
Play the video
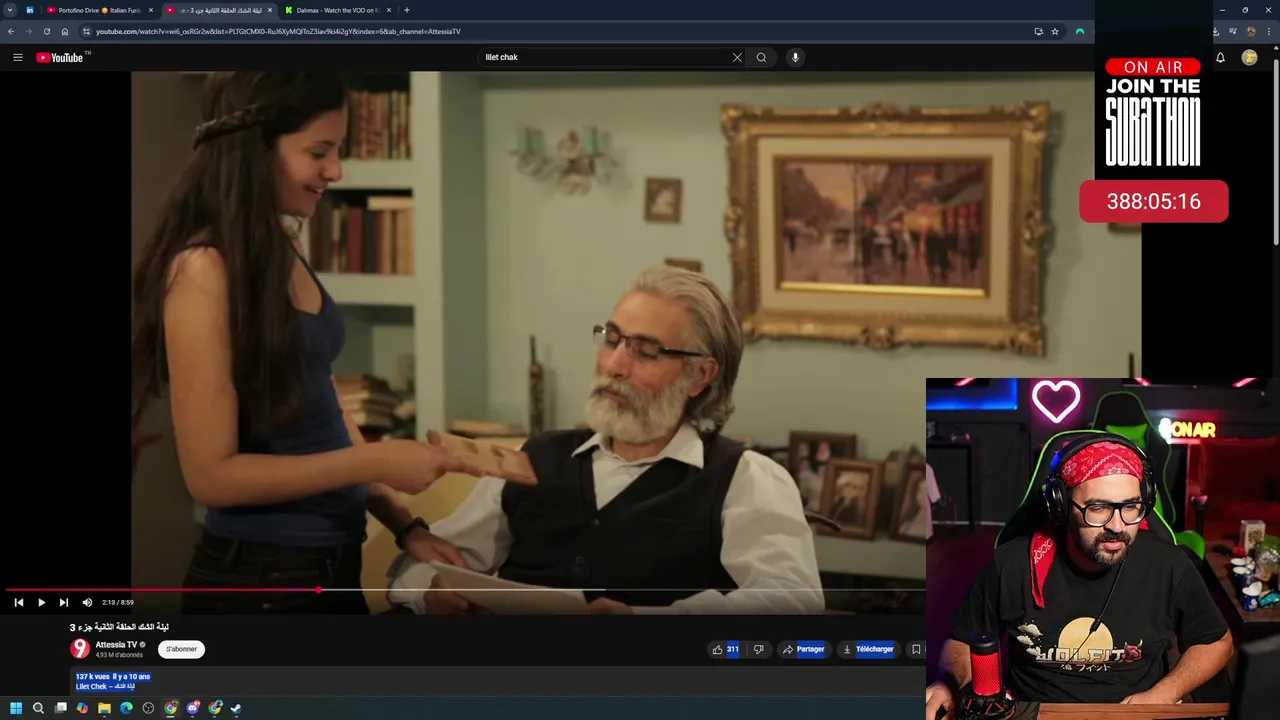click(x=41, y=602)
